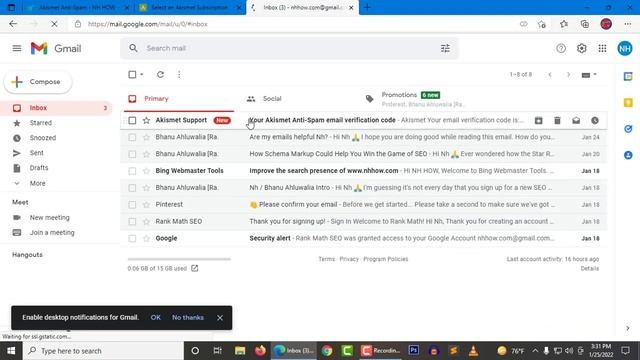Refresh the inbox
Screen dimensions: 640x360
pos(160,75)
